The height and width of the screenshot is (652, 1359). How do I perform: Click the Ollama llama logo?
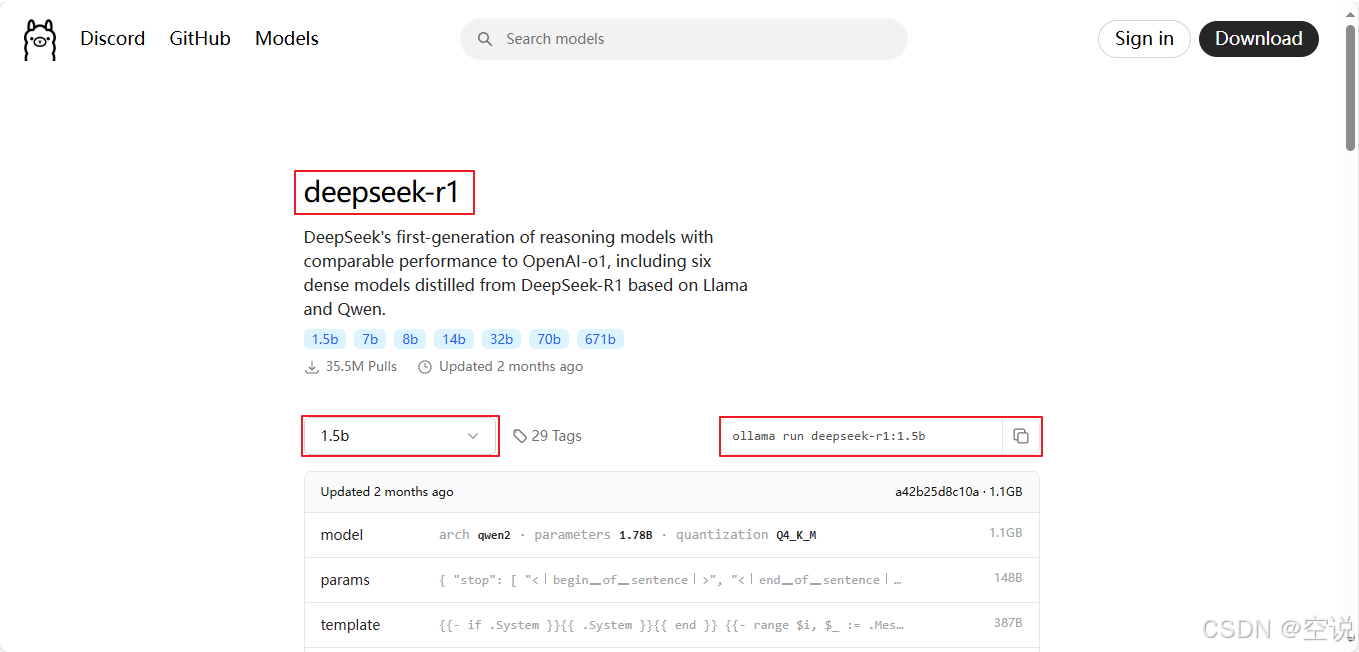coord(40,40)
